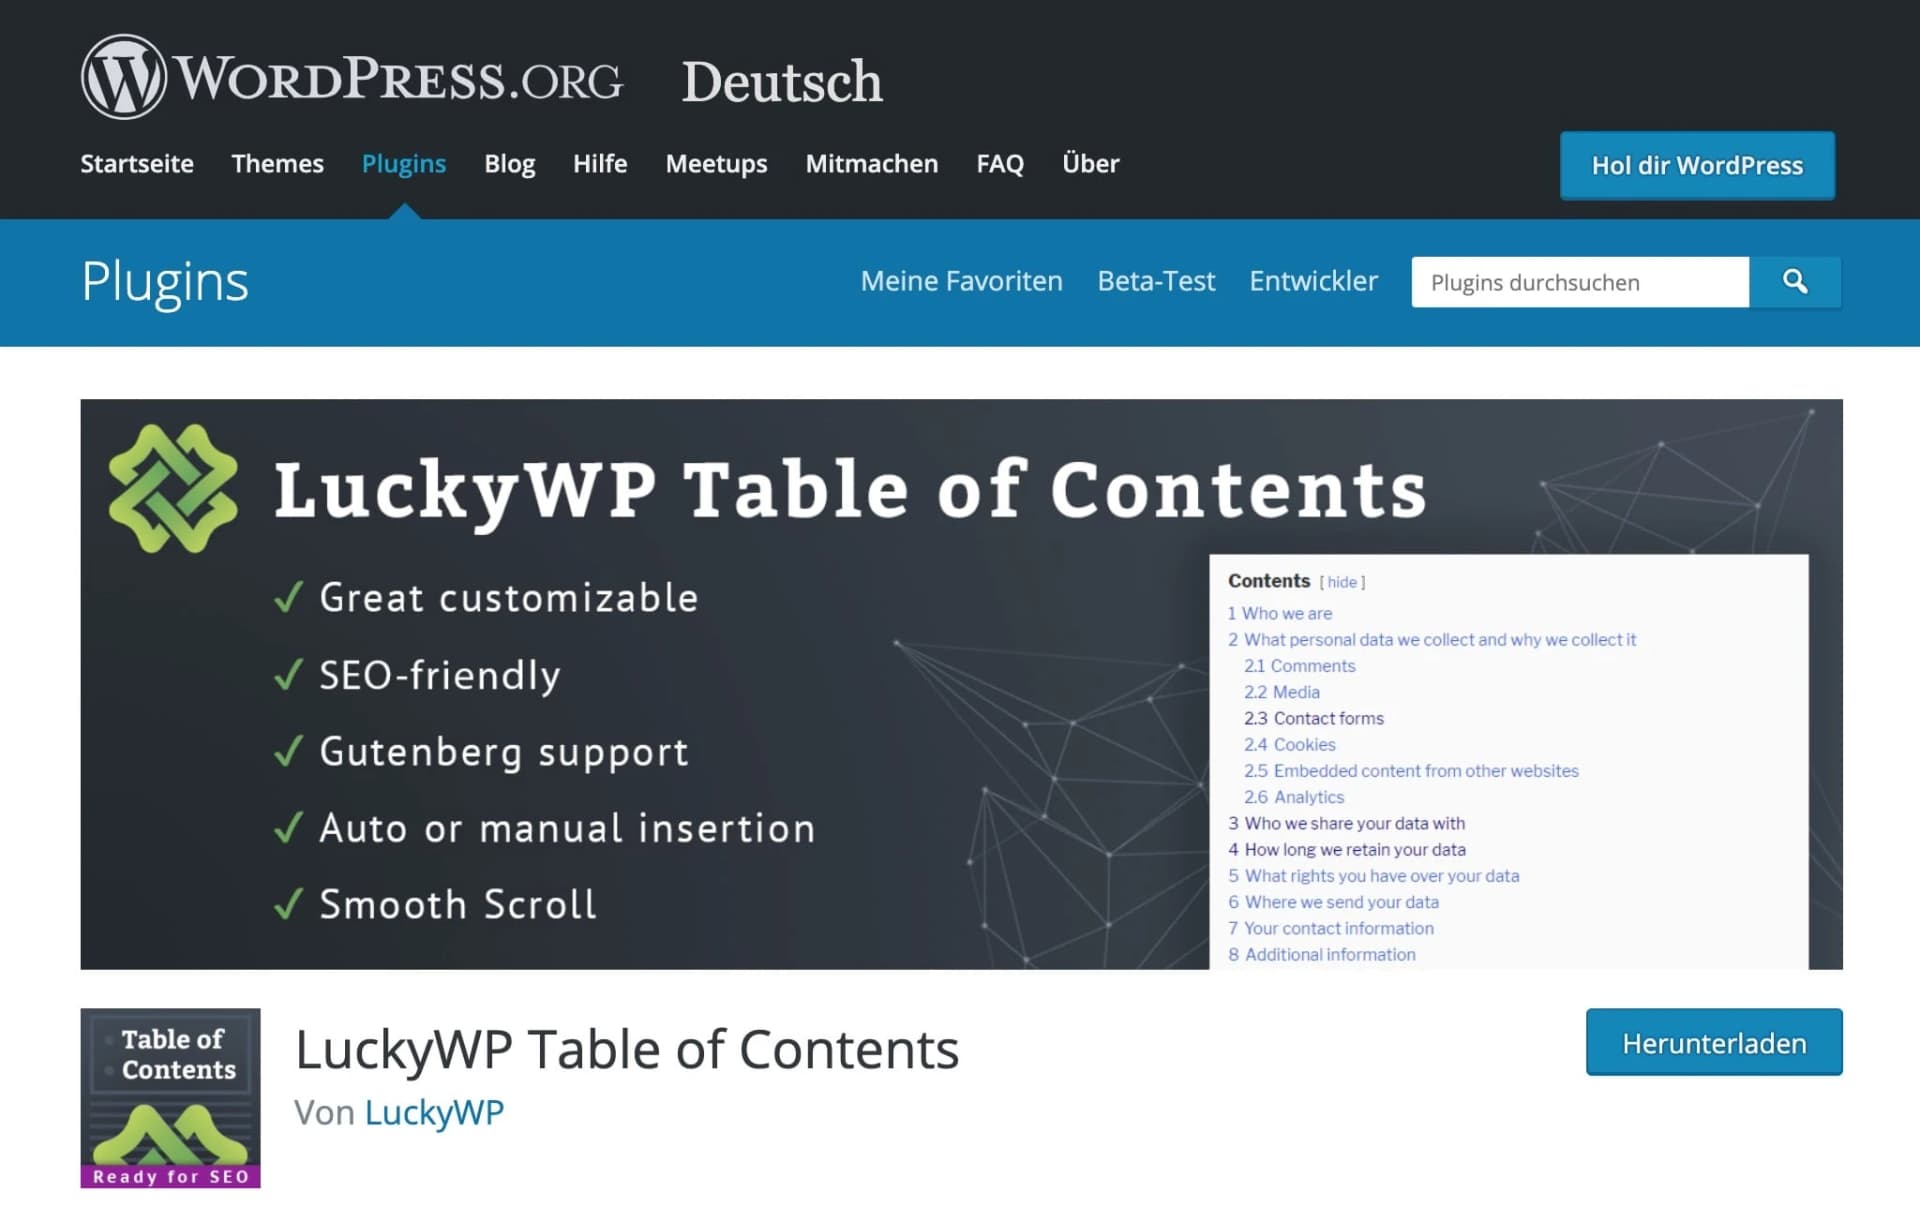Open the Beta-Test page

tap(1156, 281)
